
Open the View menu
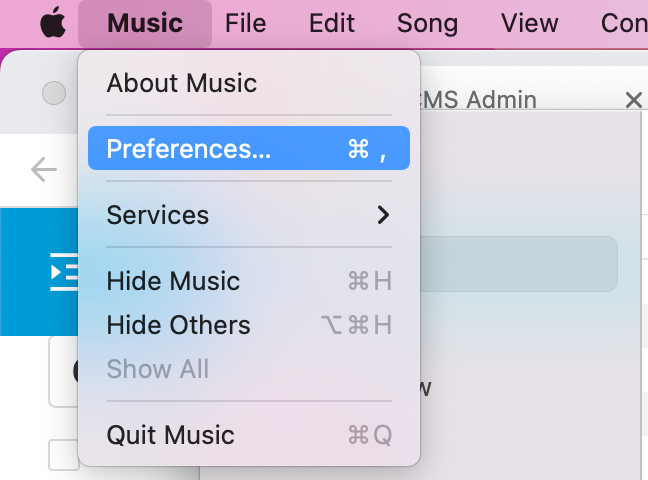pyautogui.click(x=529, y=23)
